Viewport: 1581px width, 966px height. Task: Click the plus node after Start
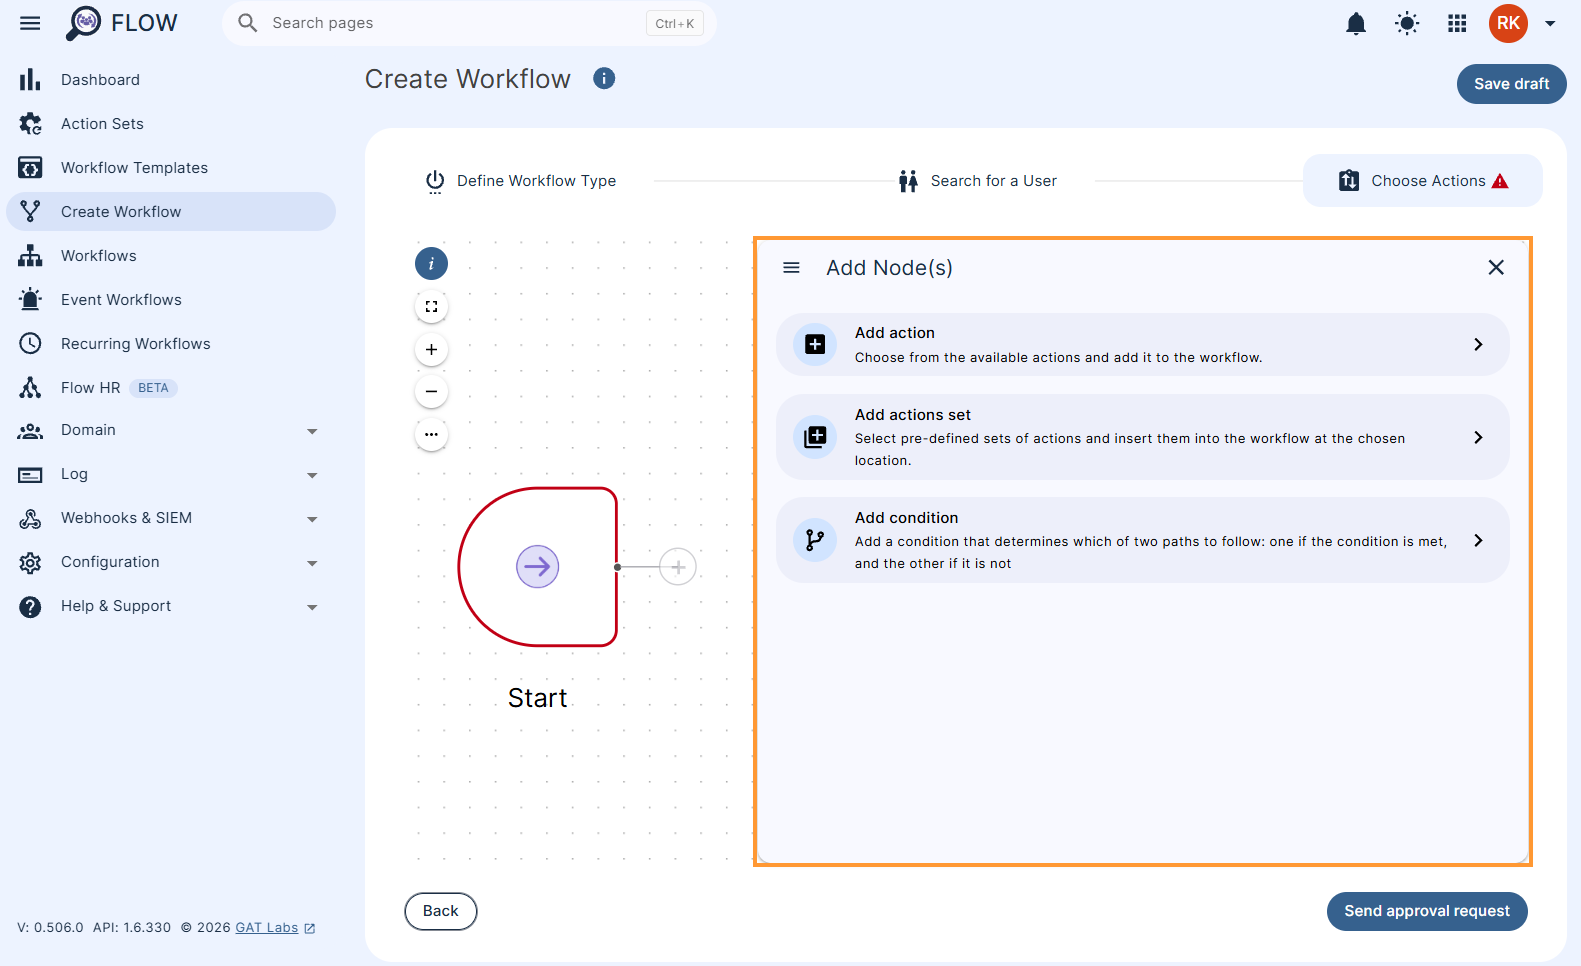tap(678, 567)
